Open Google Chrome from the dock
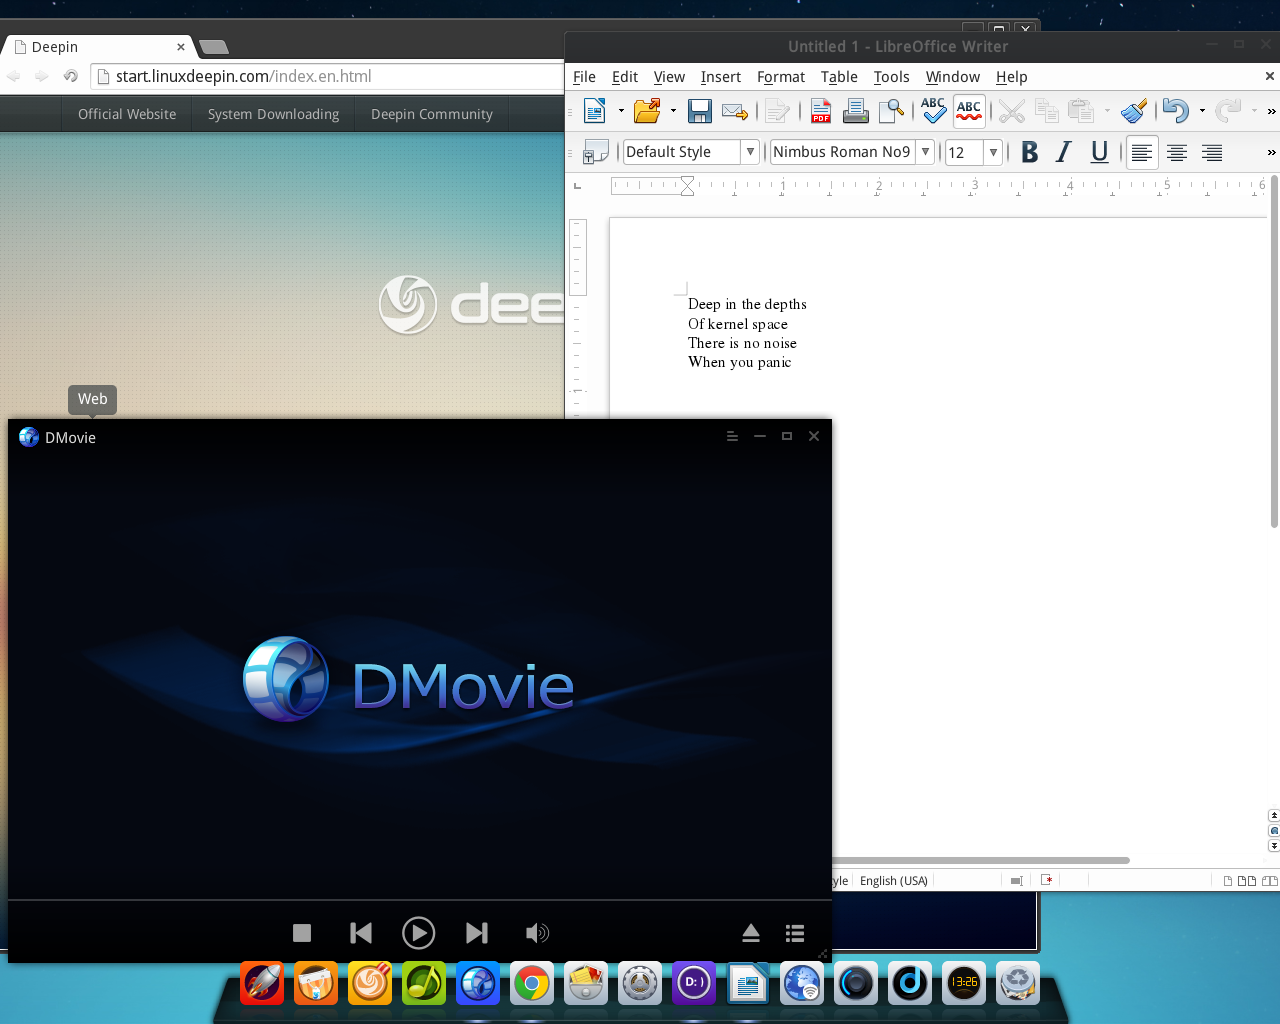 coord(532,984)
